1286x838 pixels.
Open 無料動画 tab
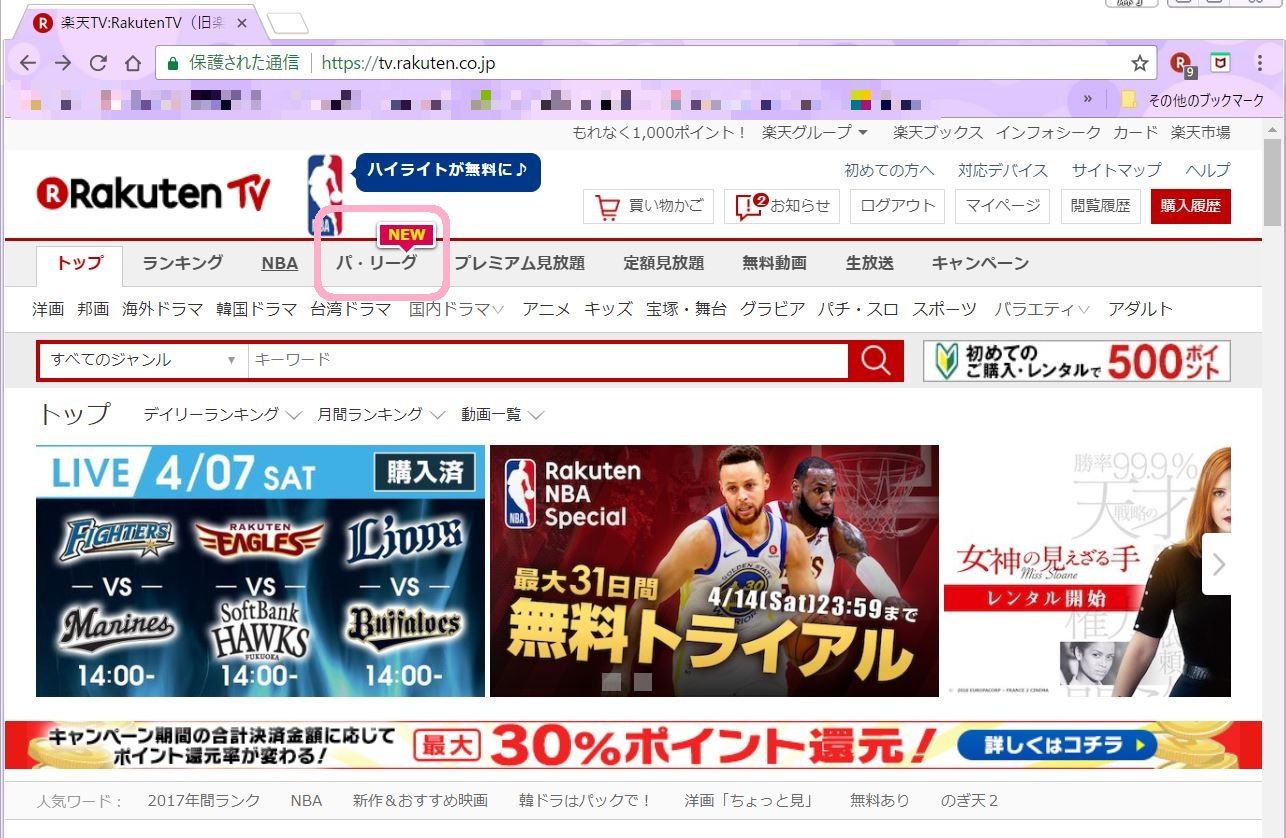point(774,263)
